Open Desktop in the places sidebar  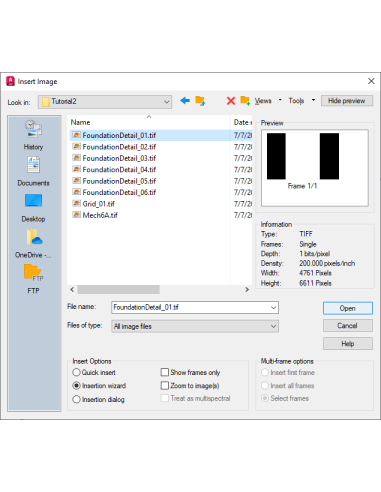pyautogui.click(x=33, y=208)
